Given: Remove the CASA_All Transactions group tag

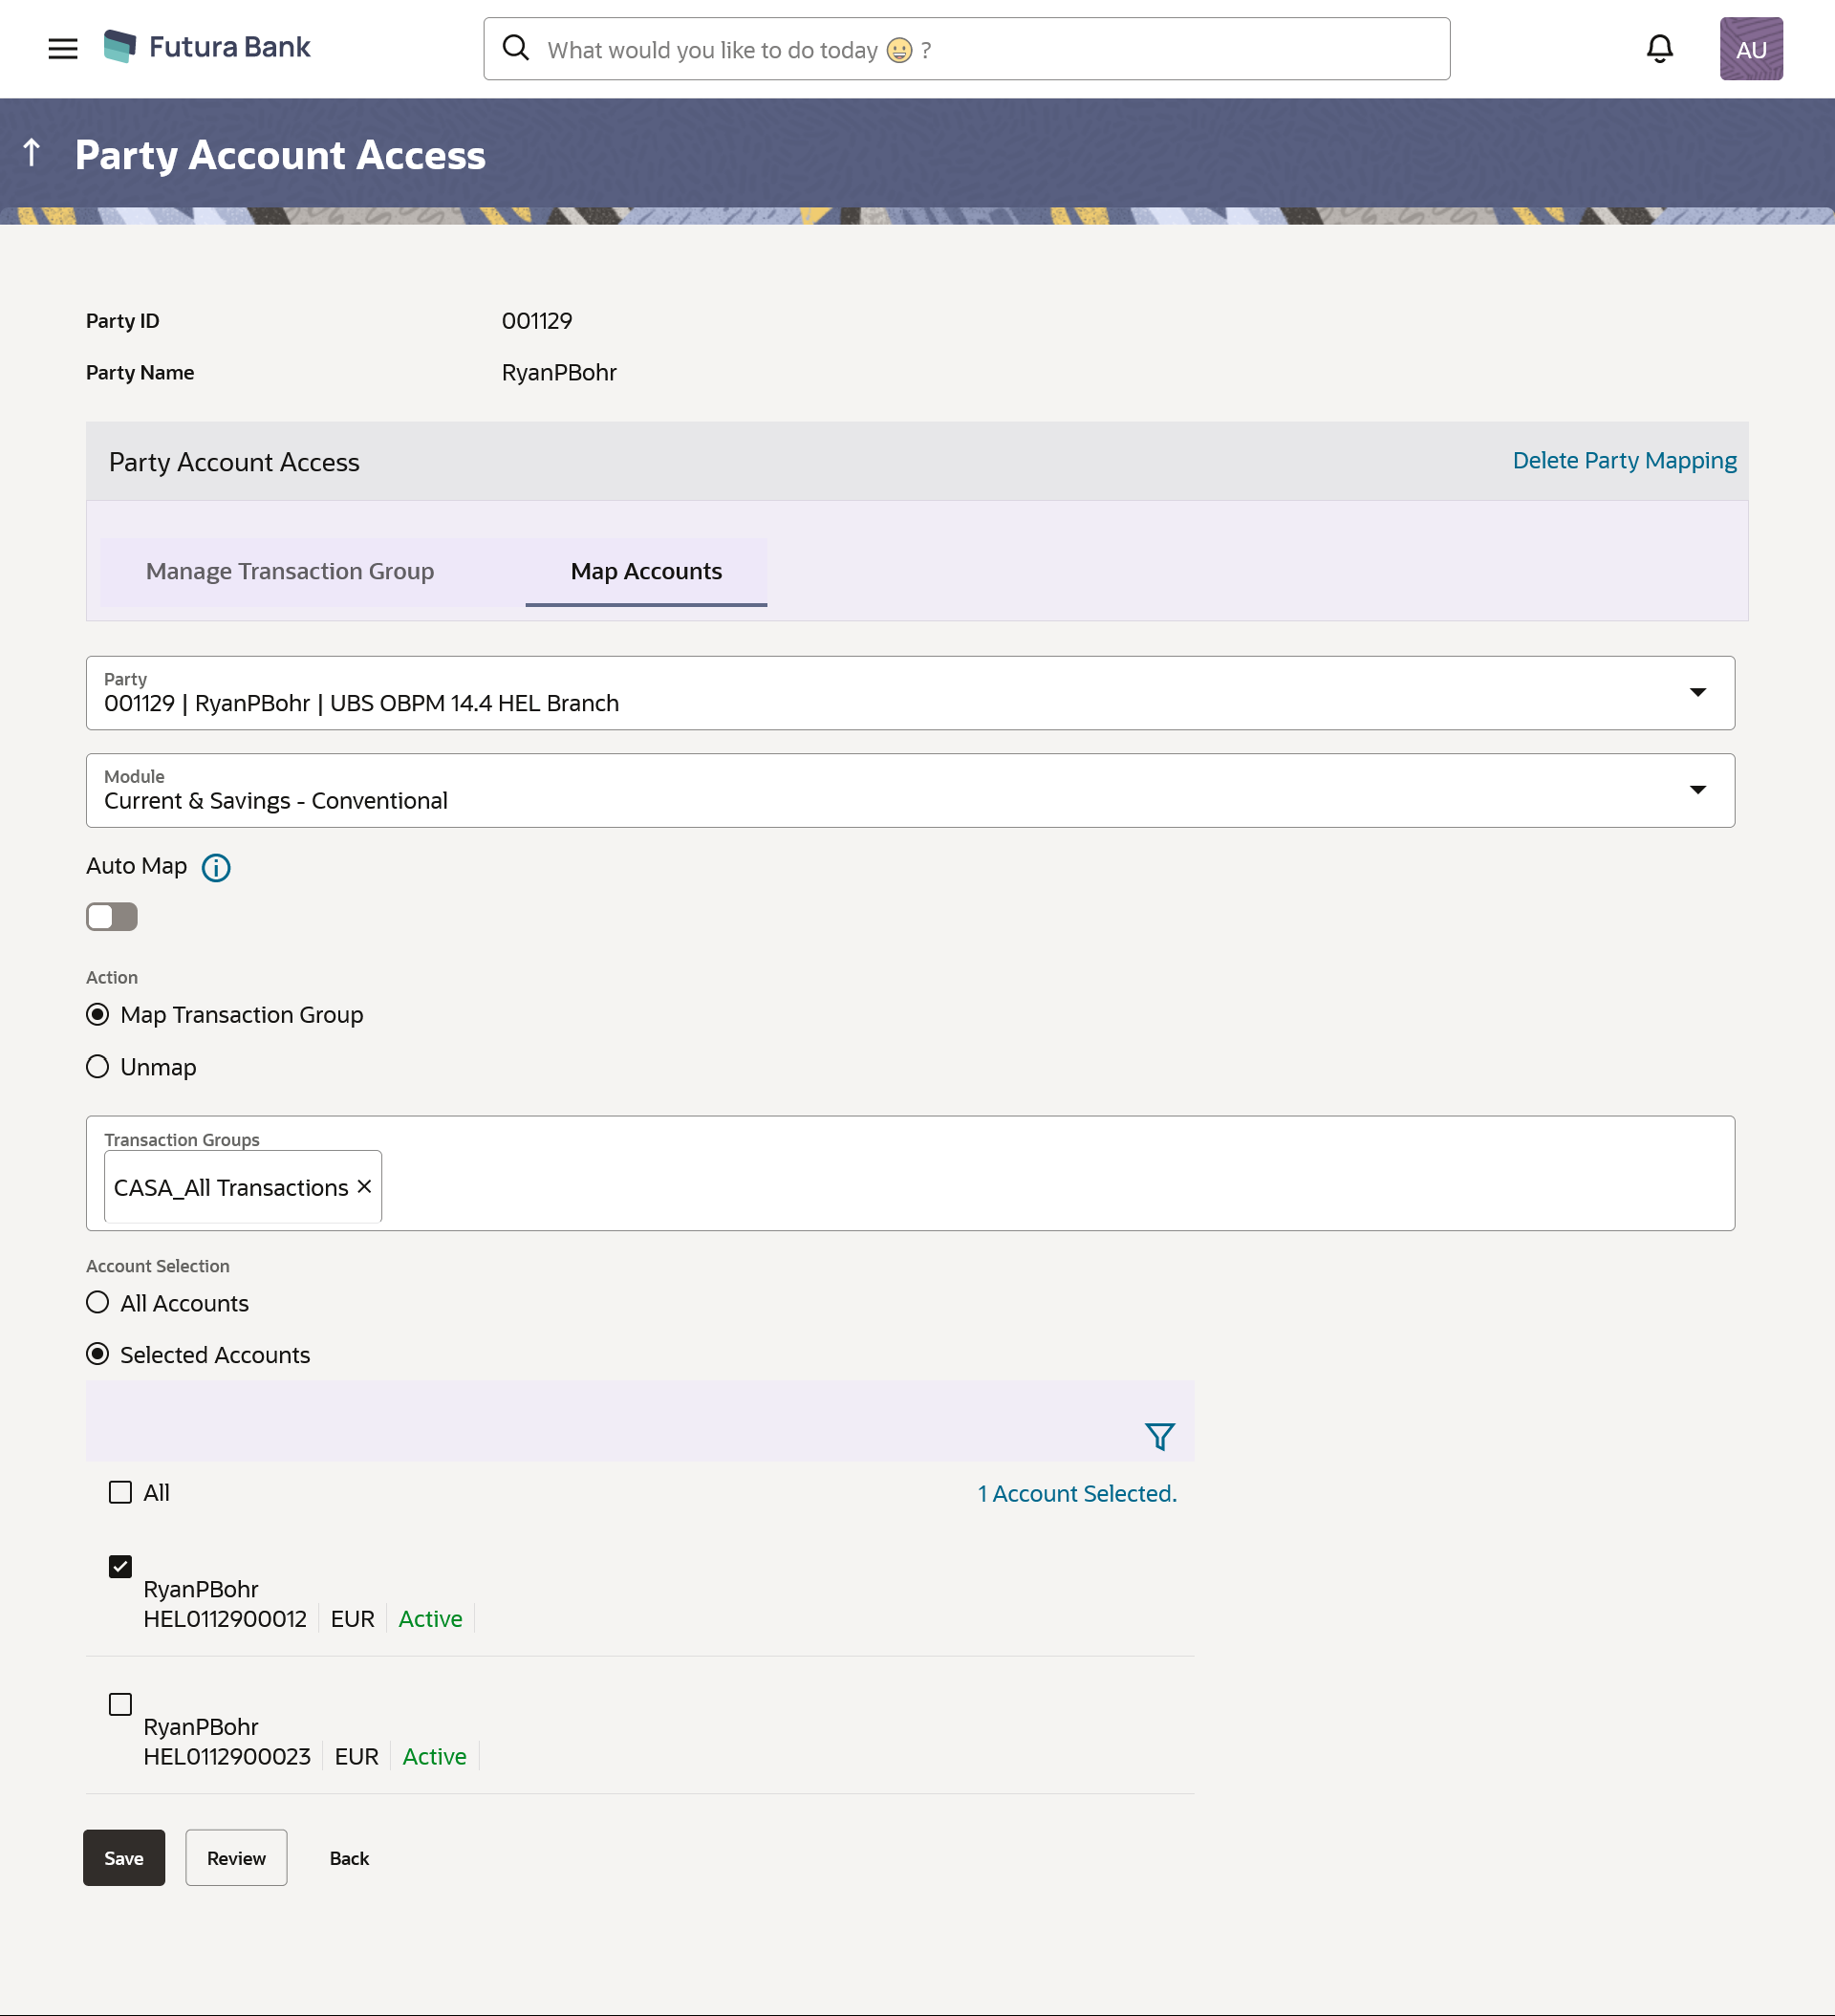Looking at the screenshot, I should point(365,1186).
